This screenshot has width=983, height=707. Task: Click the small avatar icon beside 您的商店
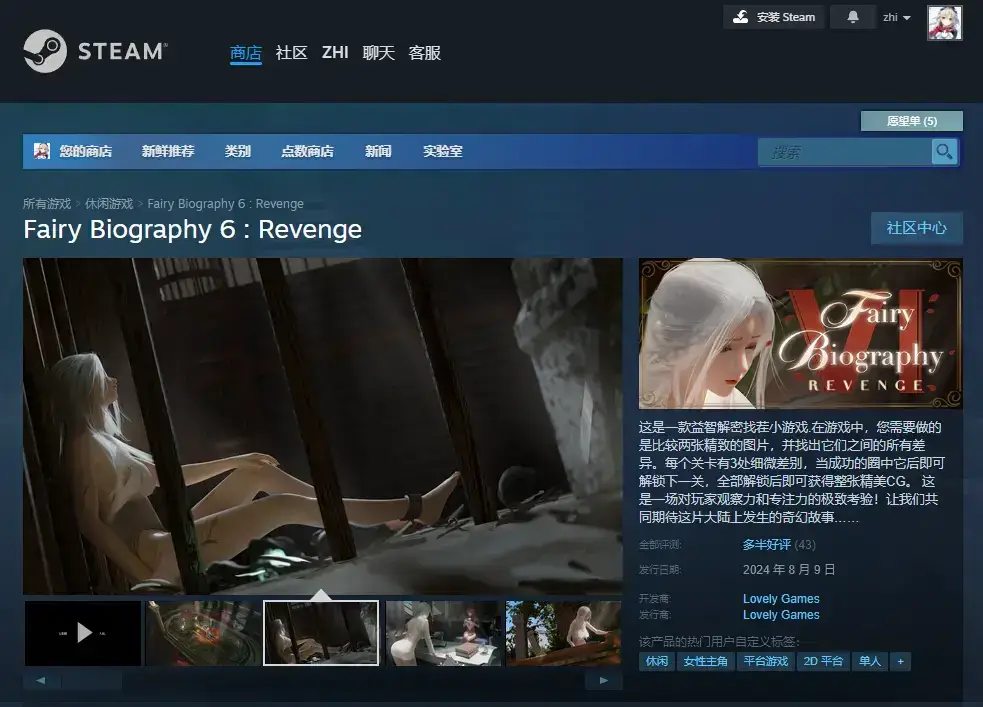tap(42, 150)
